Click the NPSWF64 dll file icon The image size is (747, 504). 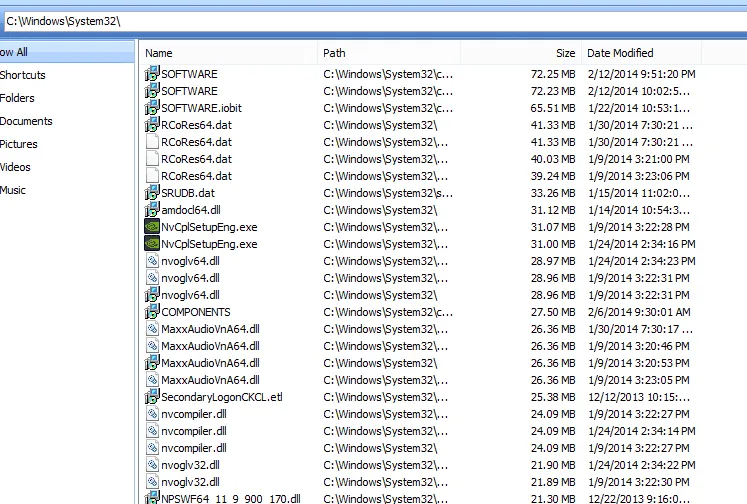152,499
